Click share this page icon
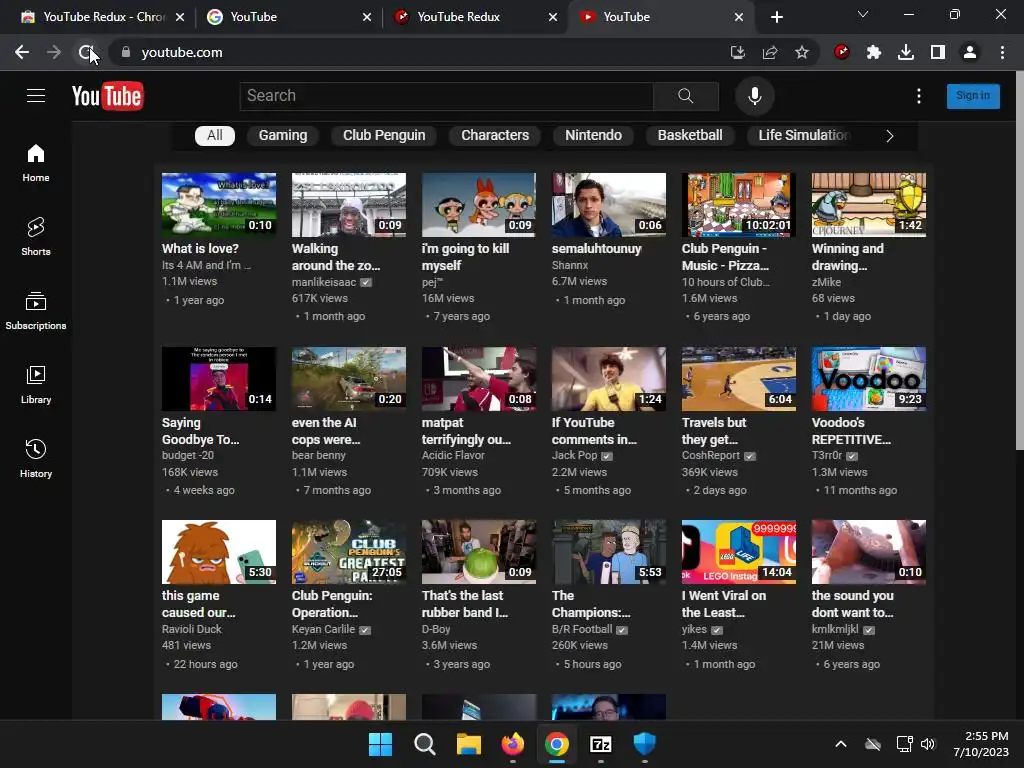 770,52
